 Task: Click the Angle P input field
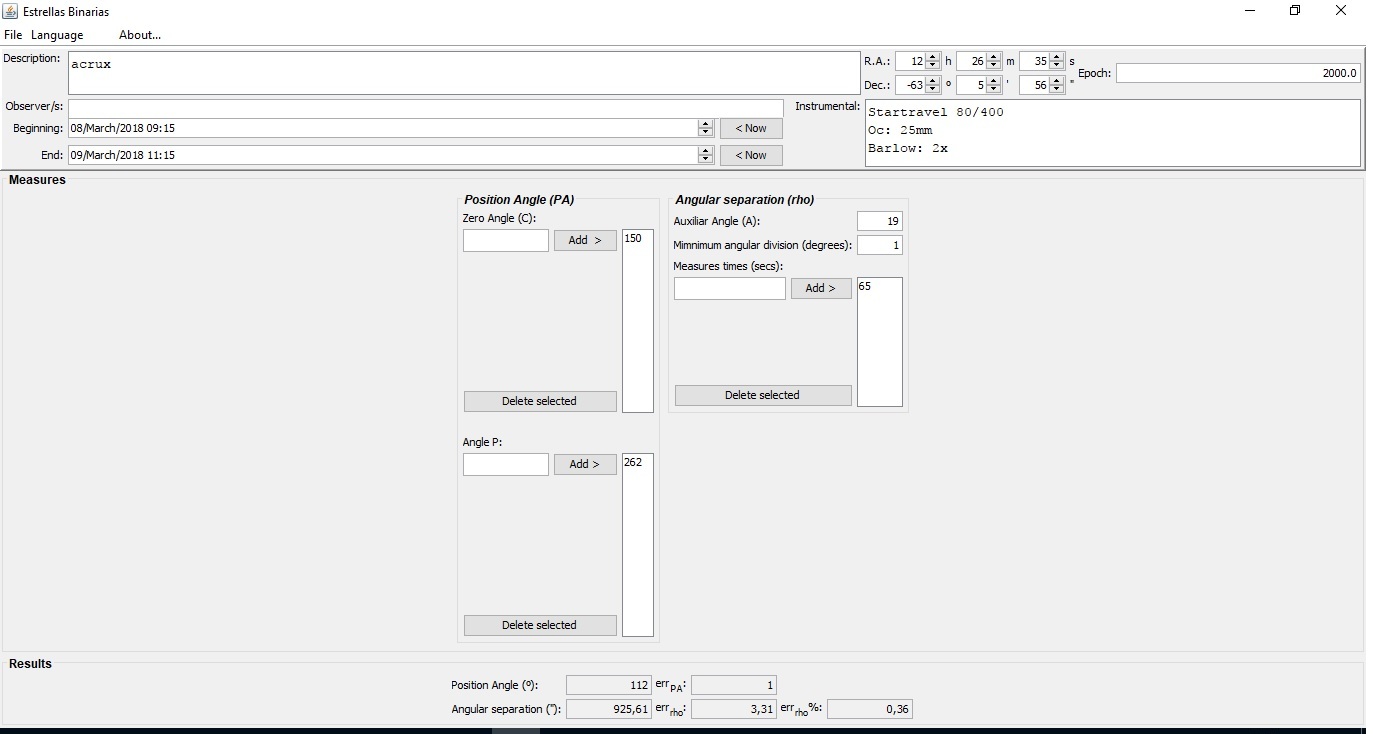[x=506, y=464]
